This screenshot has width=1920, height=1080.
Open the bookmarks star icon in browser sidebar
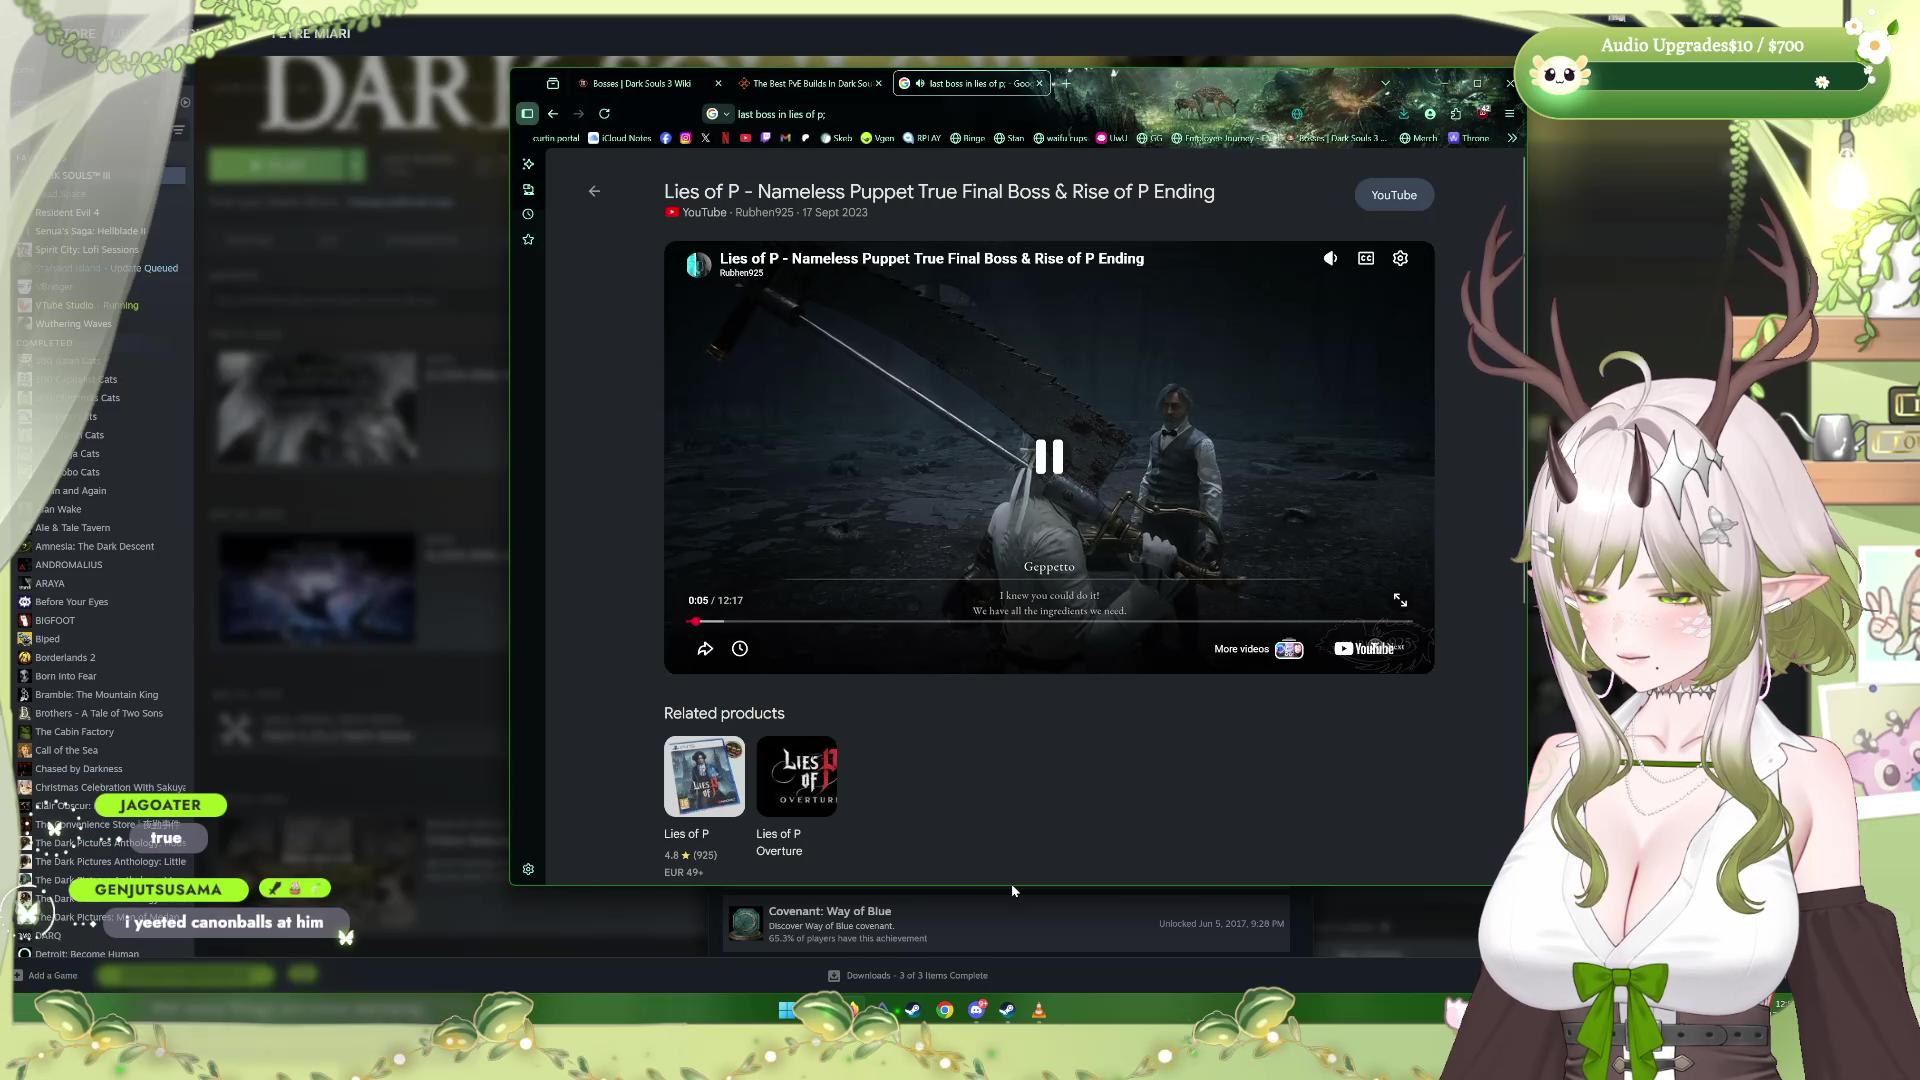tap(528, 240)
